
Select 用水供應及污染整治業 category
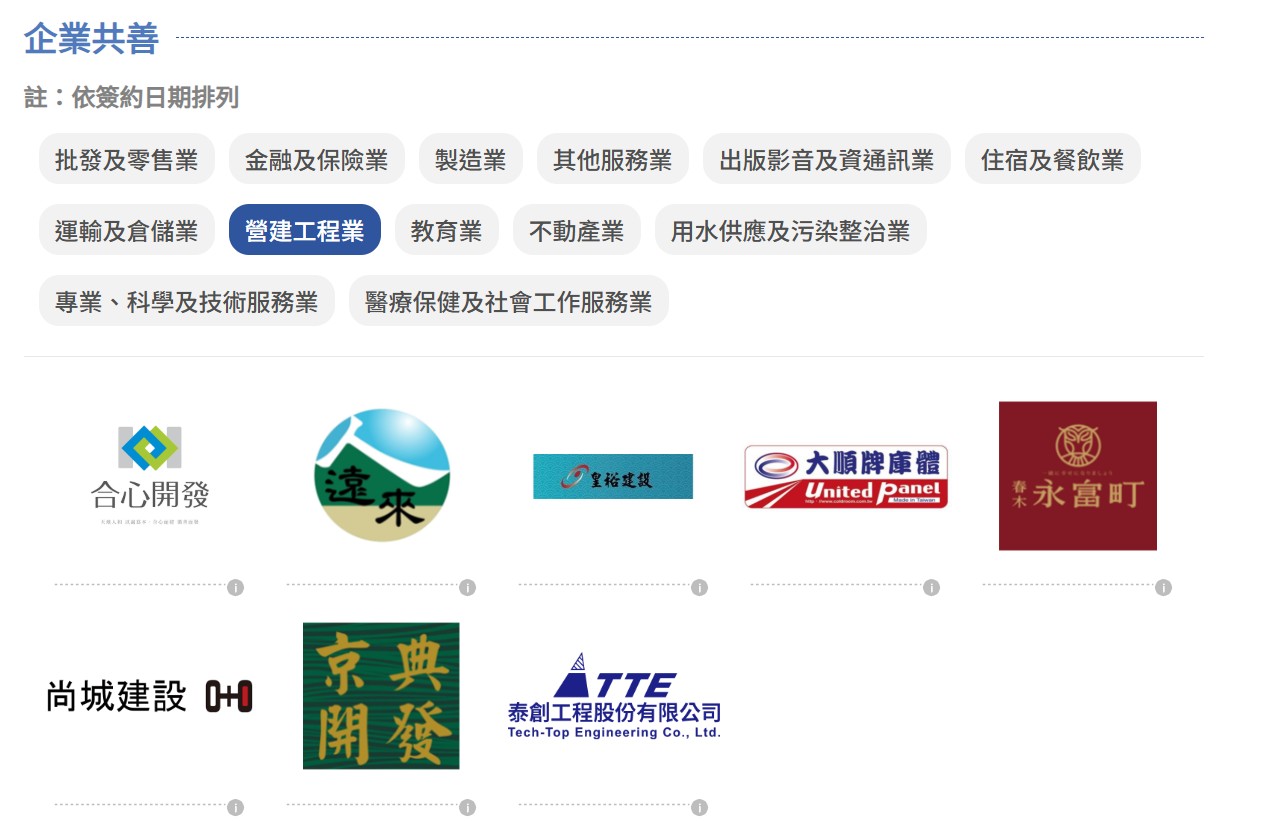click(791, 230)
